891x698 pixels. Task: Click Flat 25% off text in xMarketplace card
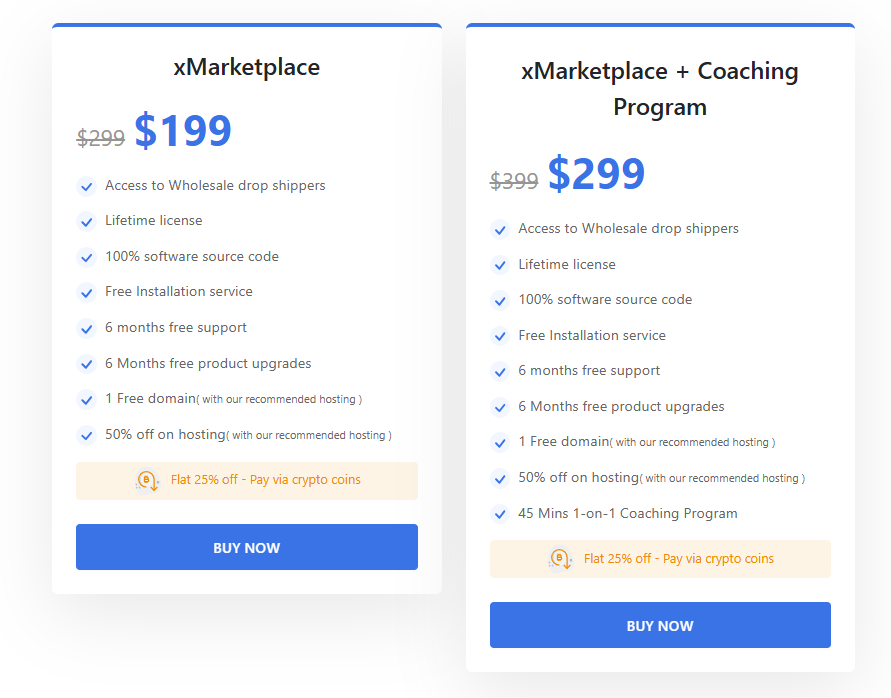265,480
